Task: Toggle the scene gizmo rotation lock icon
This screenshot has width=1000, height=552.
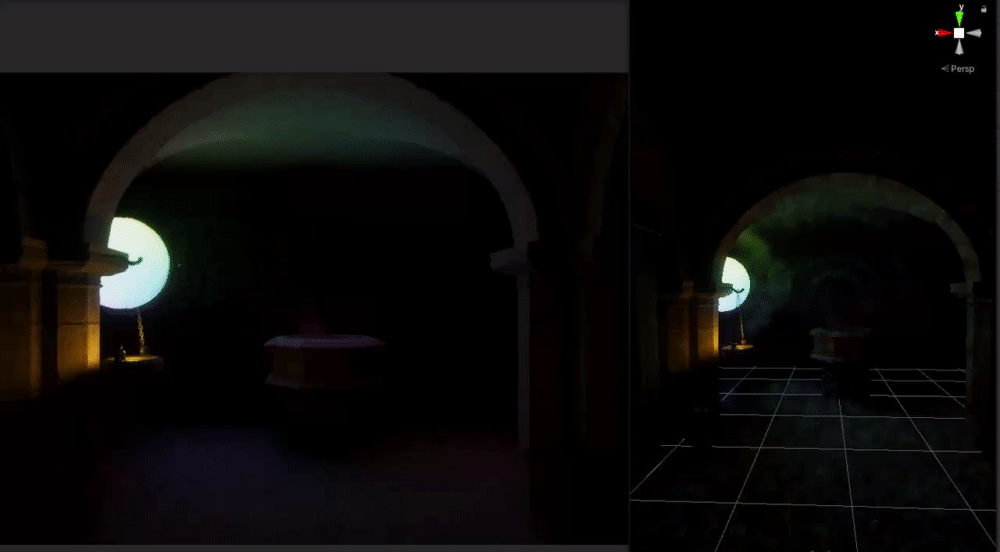Action: click(x=983, y=9)
